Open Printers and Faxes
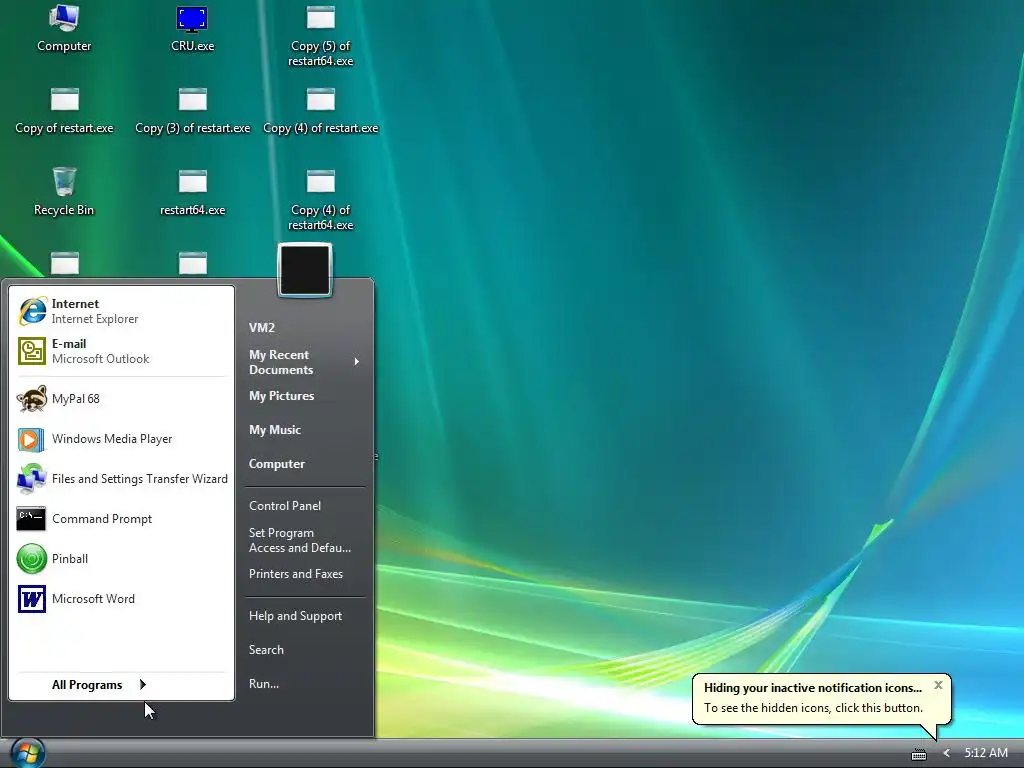Screen dimensions: 1024x768 (x=305, y=574)
